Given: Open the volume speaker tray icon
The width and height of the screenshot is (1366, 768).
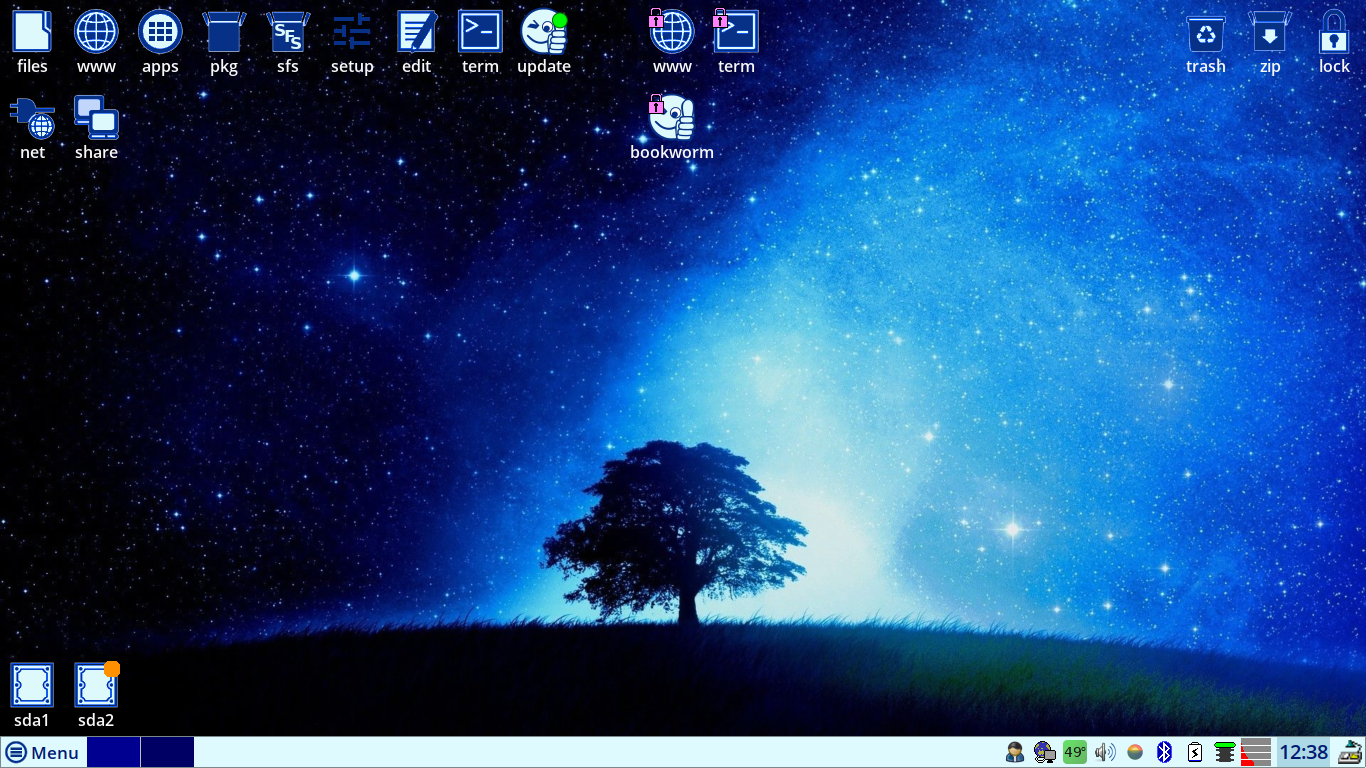Looking at the screenshot, I should 1105,752.
